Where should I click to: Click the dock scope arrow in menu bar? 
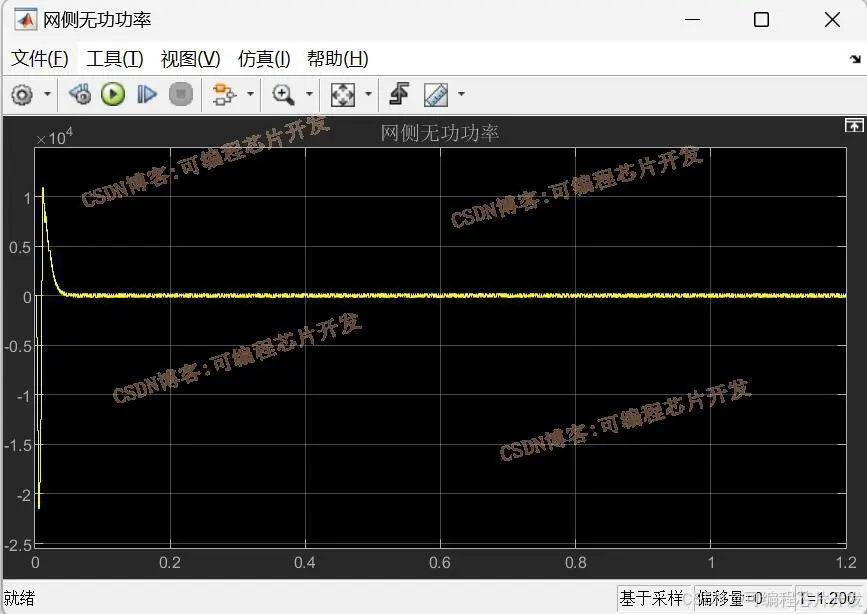pyautogui.click(x=855, y=59)
